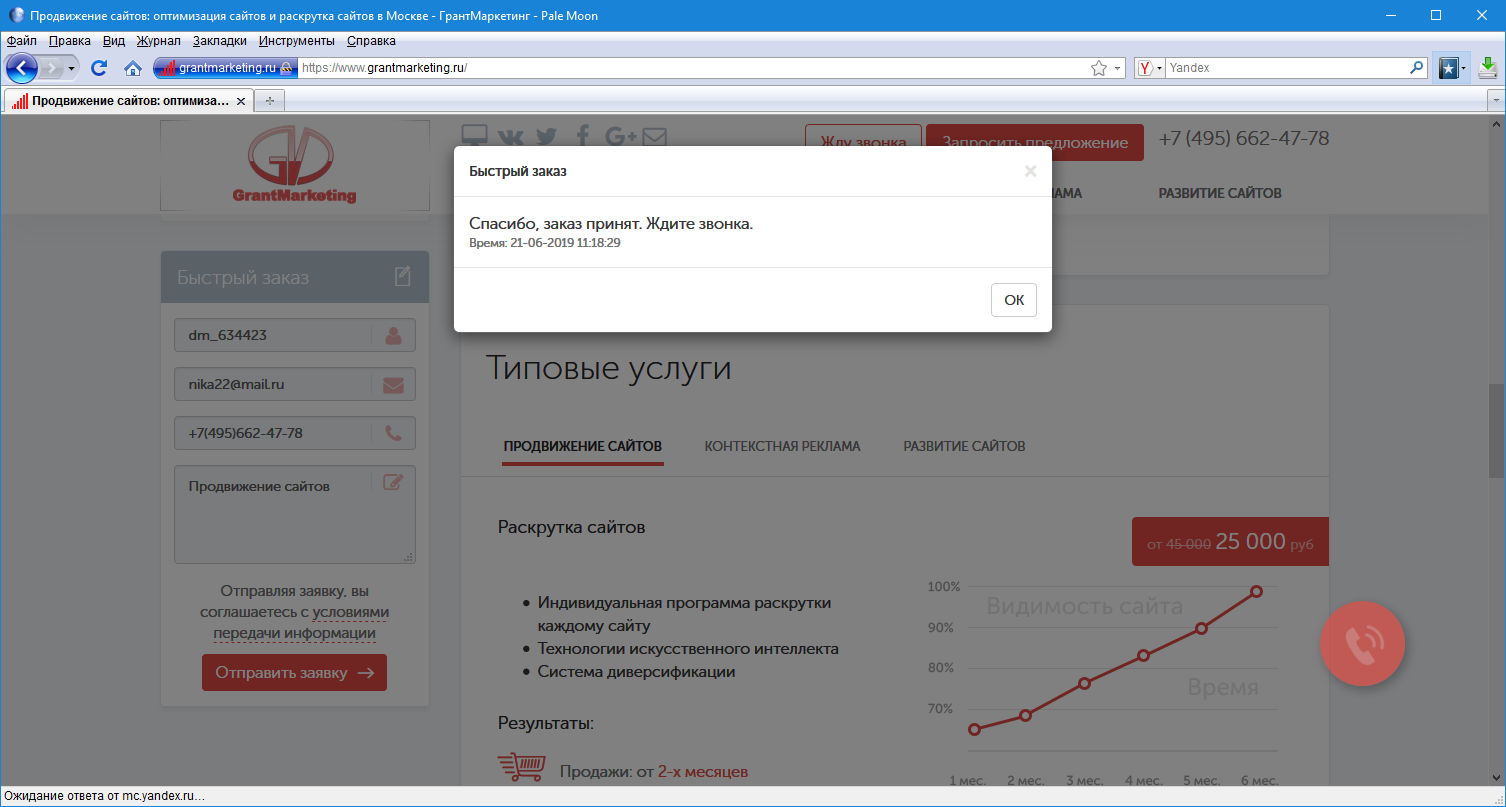Open the Закладки menu
Viewport: 1506px width, 807px height.
(220, 41)
